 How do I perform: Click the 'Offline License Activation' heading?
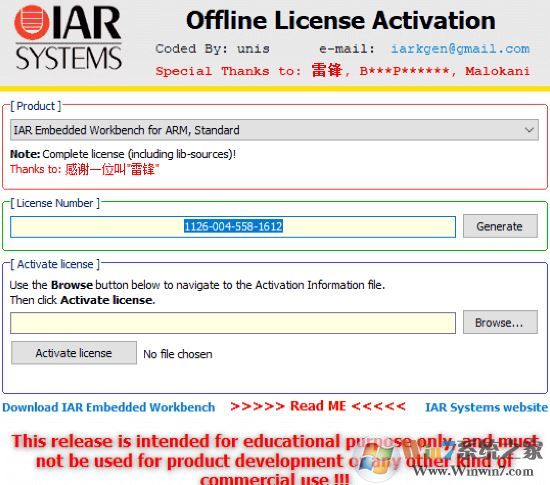(341, 20)
